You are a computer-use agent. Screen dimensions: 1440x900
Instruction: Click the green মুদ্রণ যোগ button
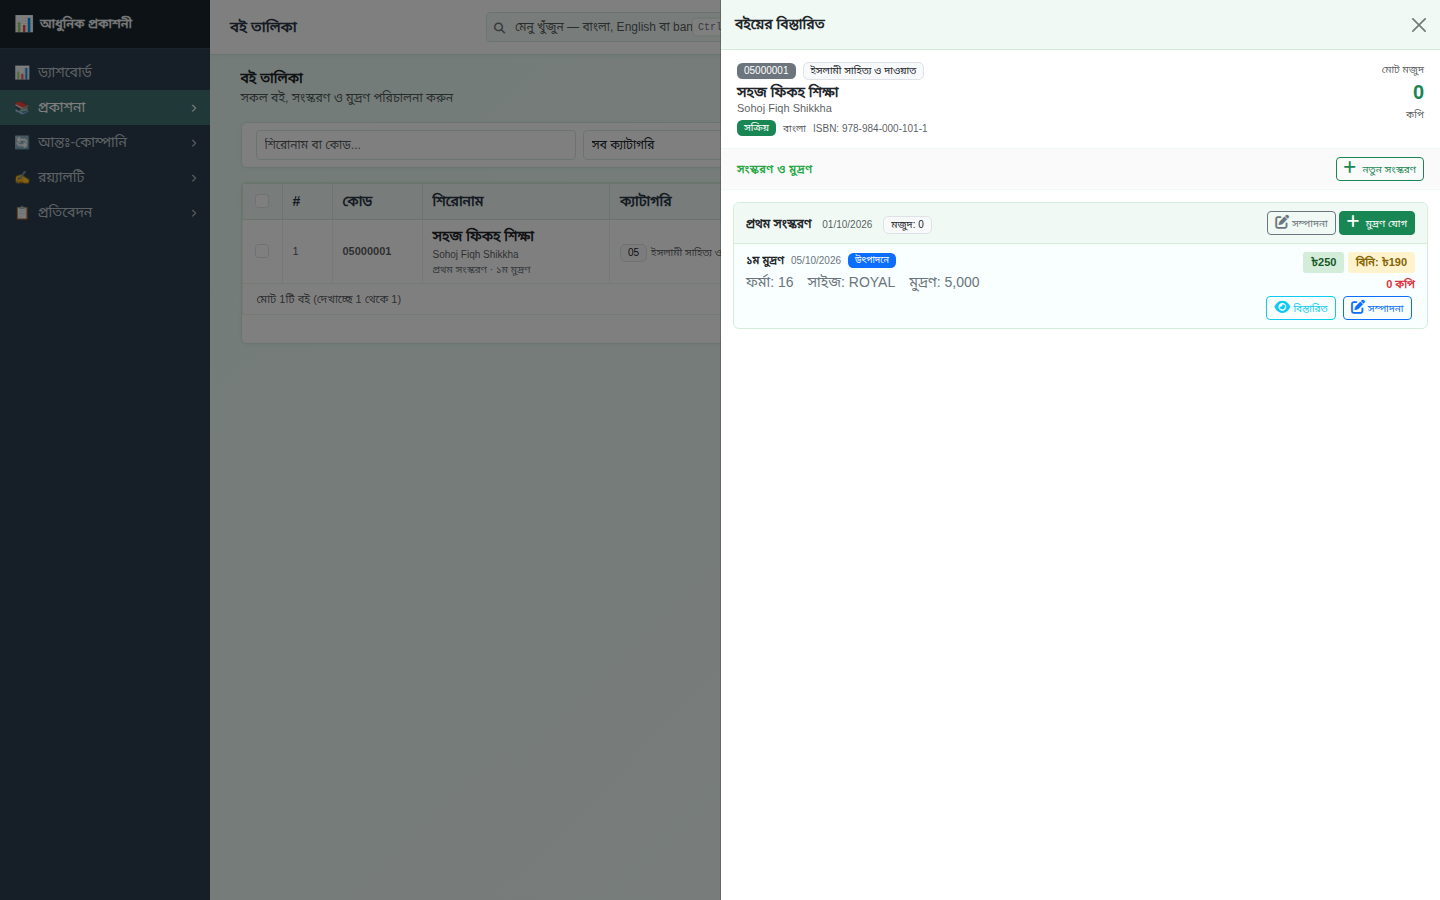coord(1377,223)
